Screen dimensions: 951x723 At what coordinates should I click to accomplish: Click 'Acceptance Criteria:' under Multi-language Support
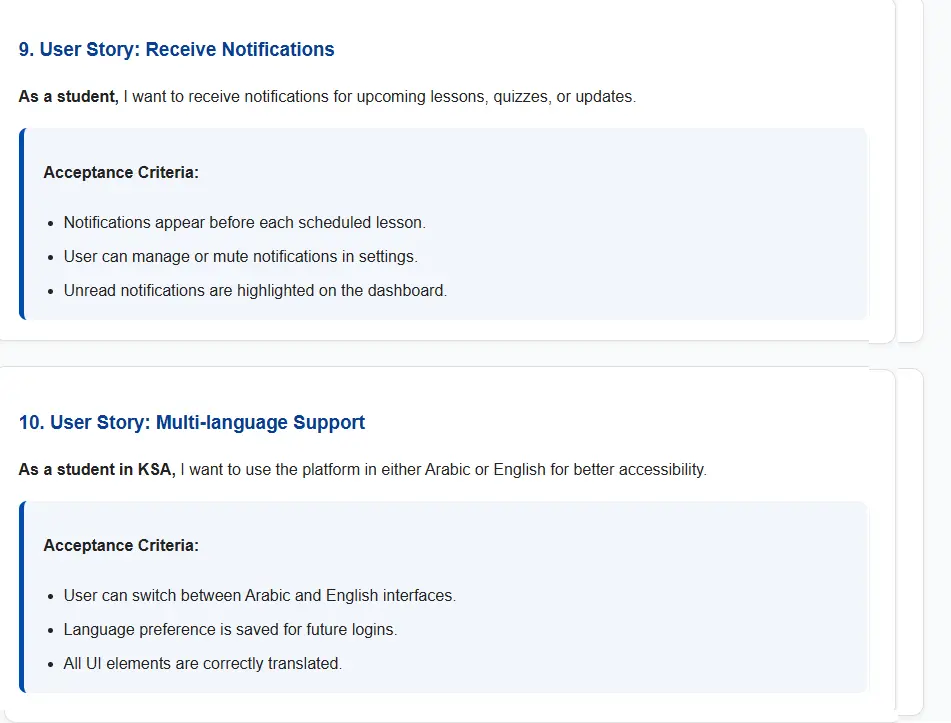(121, 545)
